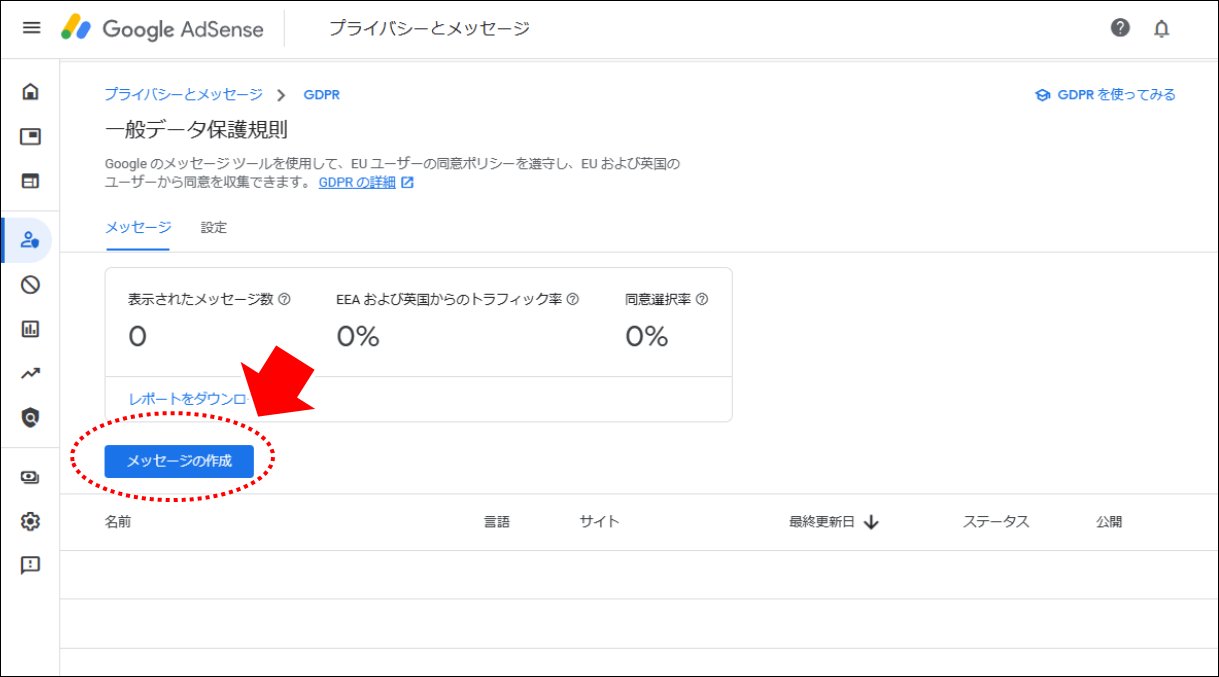This screenshot has height=677, width=1219.
Task: Open notifications bell
Action: click(x=1161, y=28)
